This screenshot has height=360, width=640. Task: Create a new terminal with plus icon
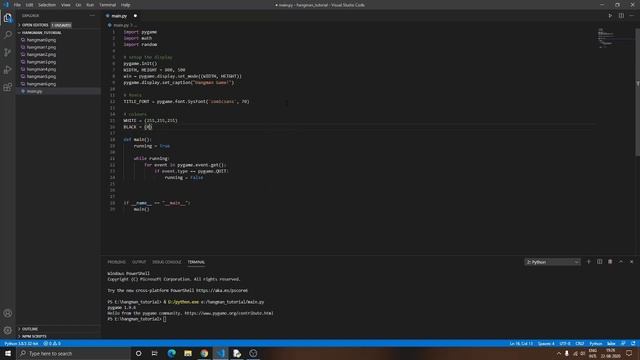coord(589,262)
